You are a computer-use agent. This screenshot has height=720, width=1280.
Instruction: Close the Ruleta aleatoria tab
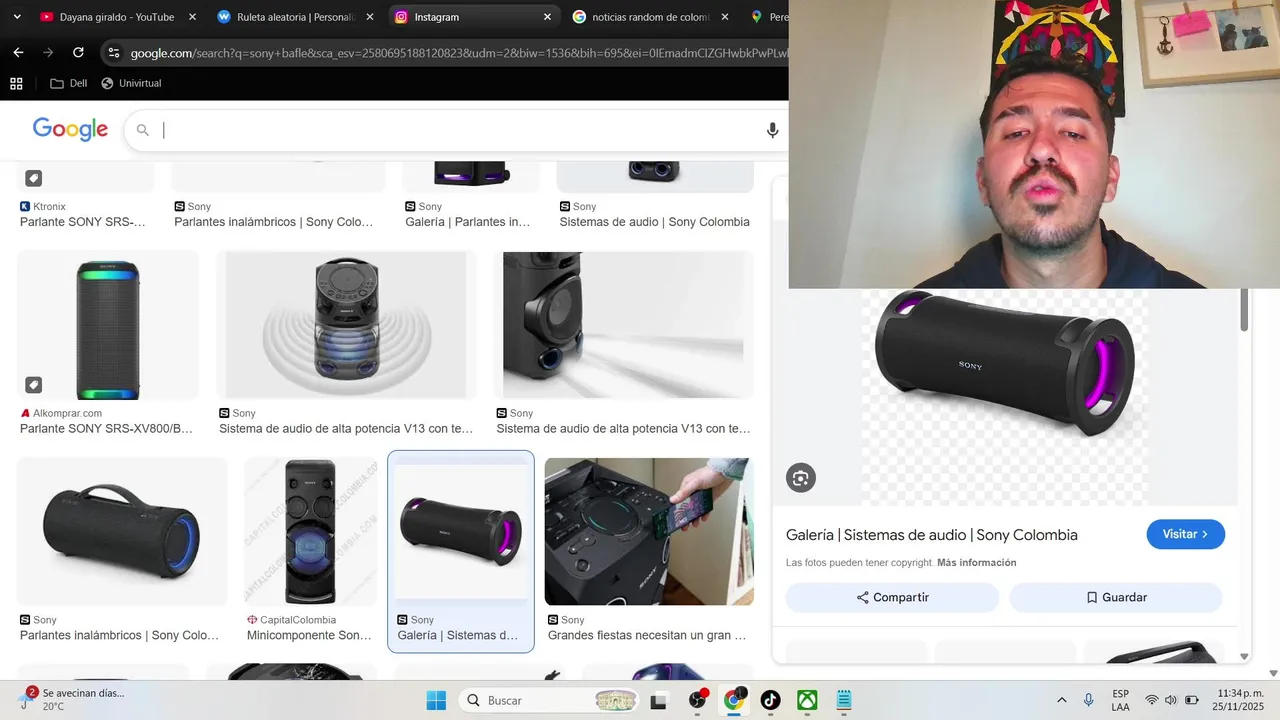point(370,17)
